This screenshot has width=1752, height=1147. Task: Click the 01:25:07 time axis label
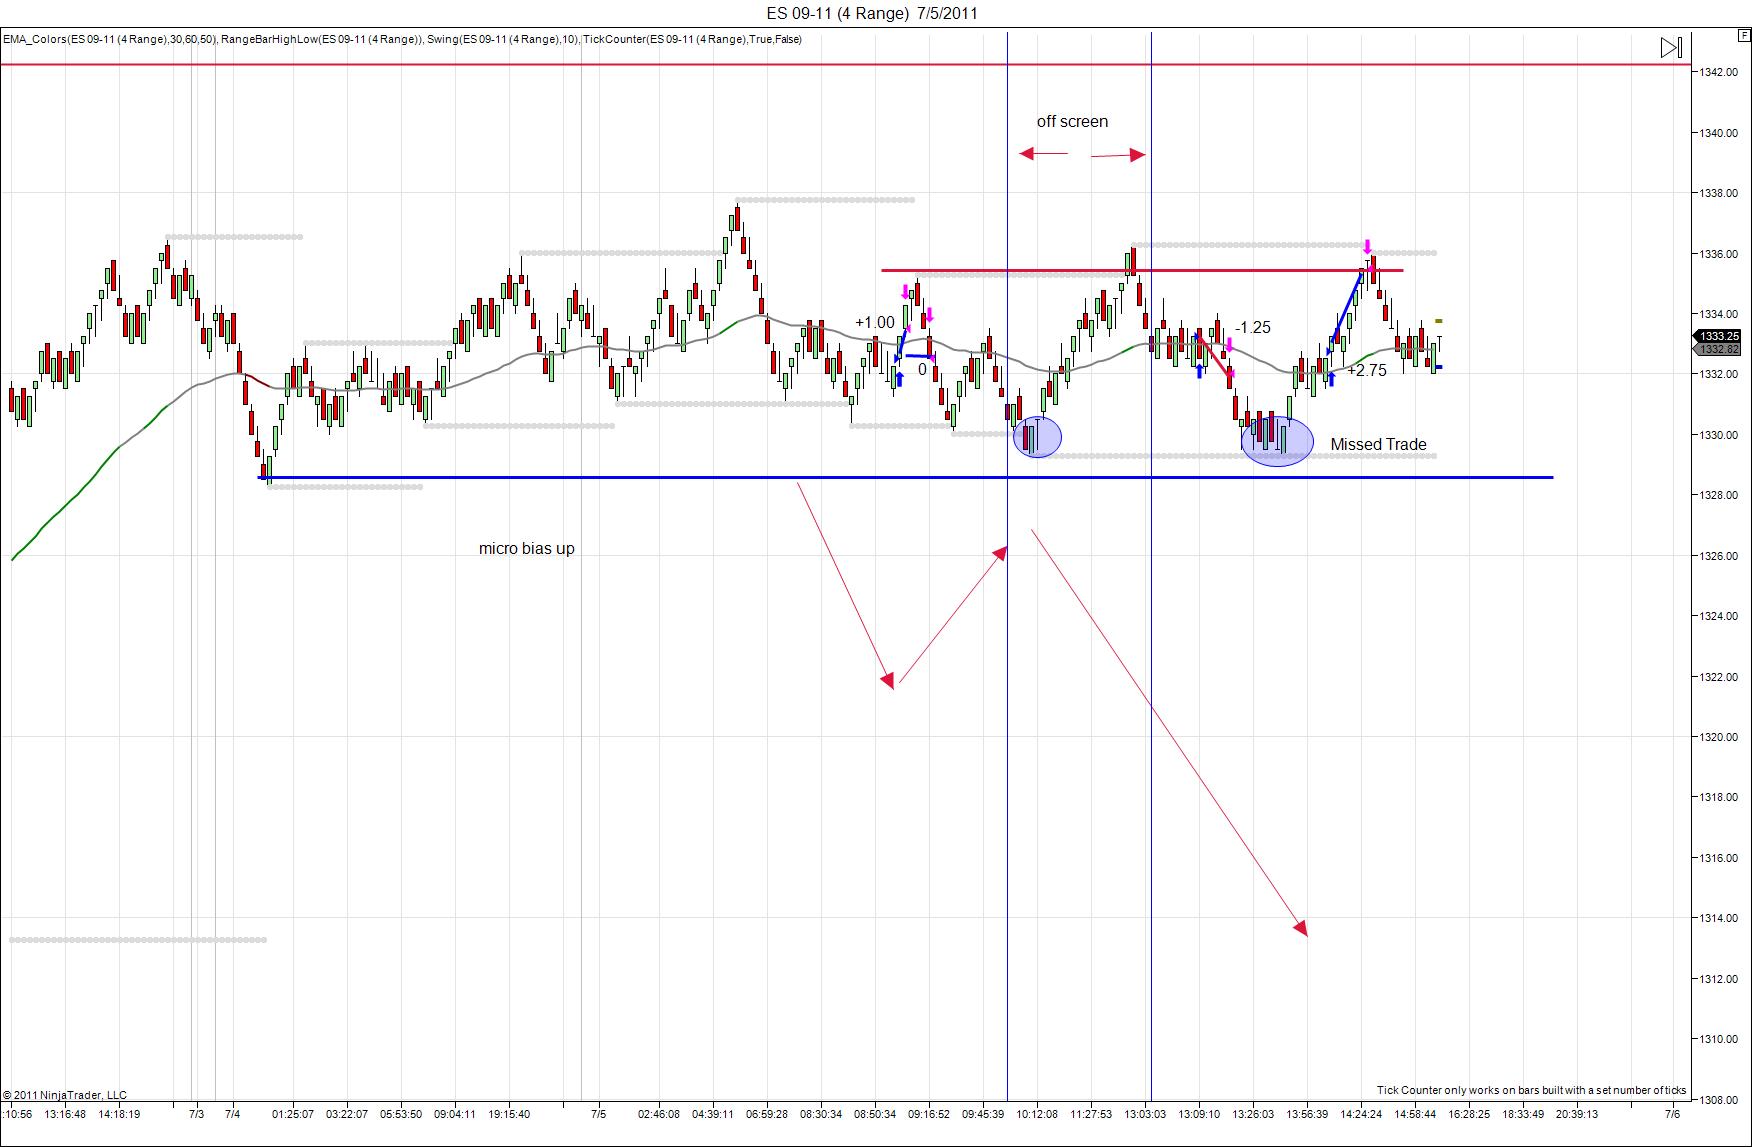[293, 1114]
